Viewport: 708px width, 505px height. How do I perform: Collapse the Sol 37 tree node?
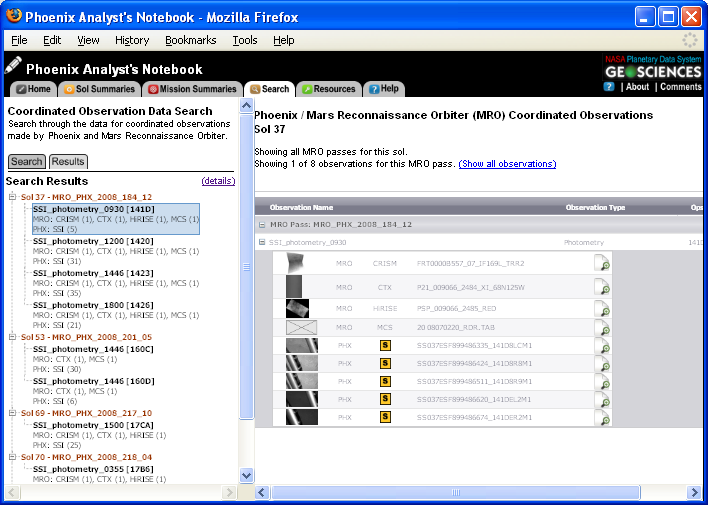(13, 197)
